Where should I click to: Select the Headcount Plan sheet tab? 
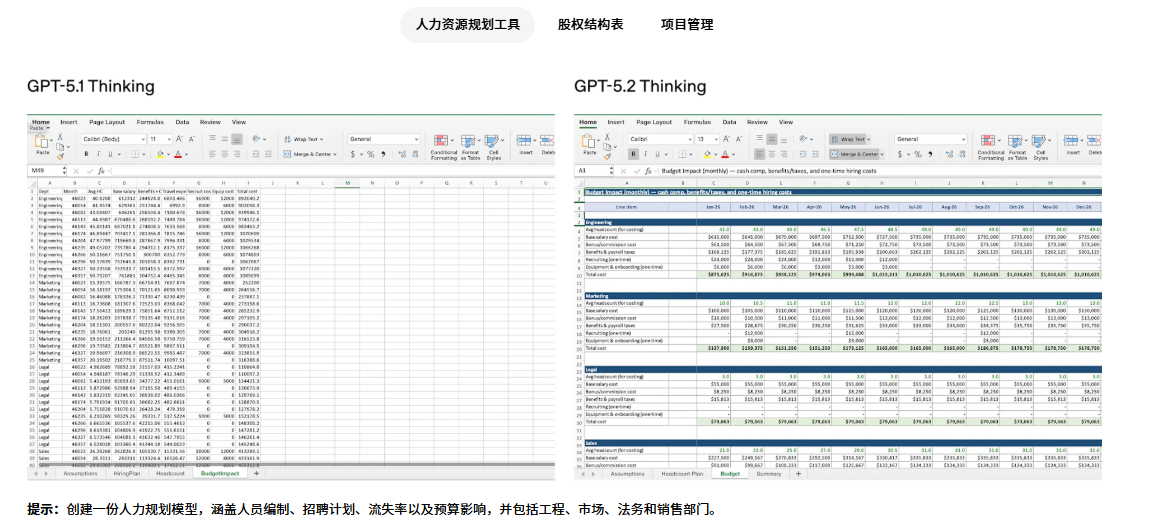point(682,473)
